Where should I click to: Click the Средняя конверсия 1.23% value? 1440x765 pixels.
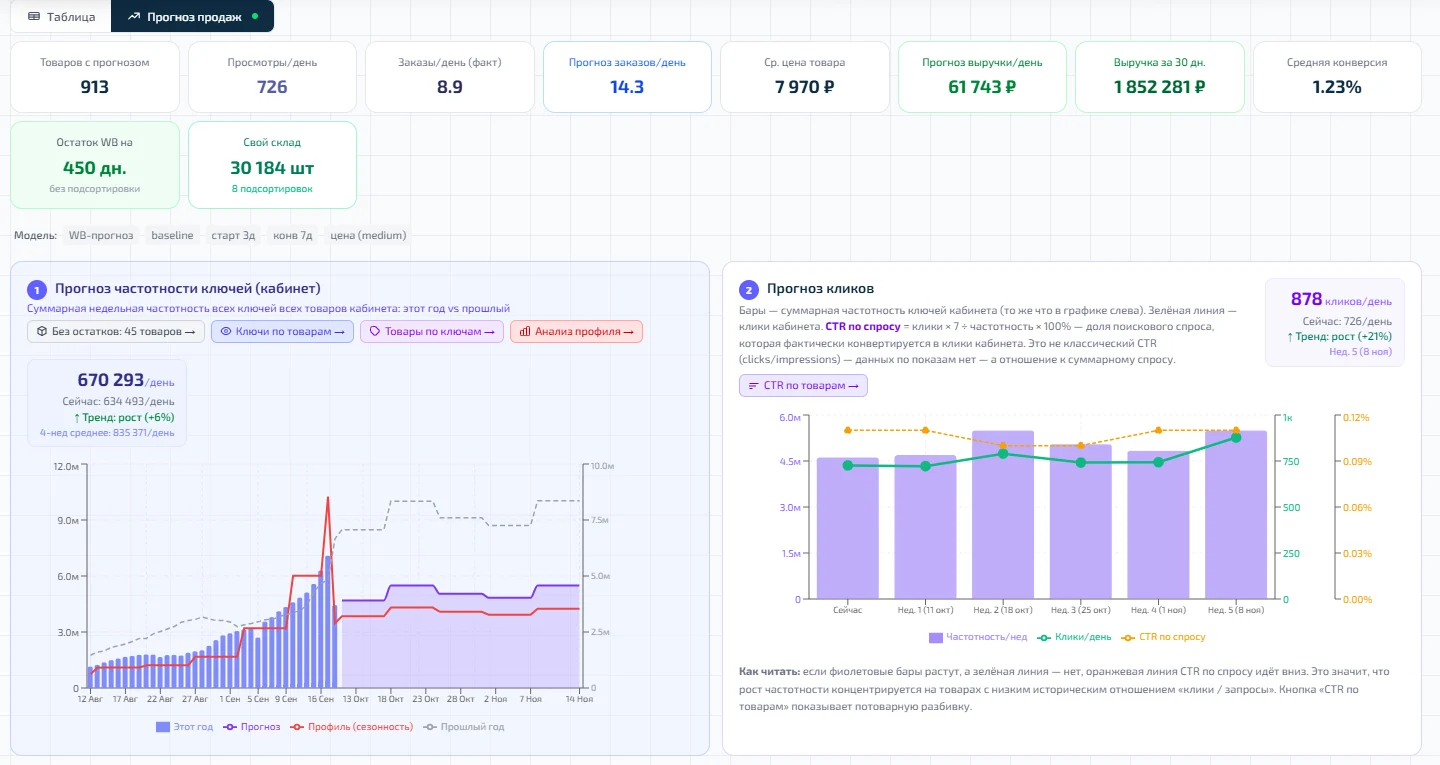tap(1337, 87)
